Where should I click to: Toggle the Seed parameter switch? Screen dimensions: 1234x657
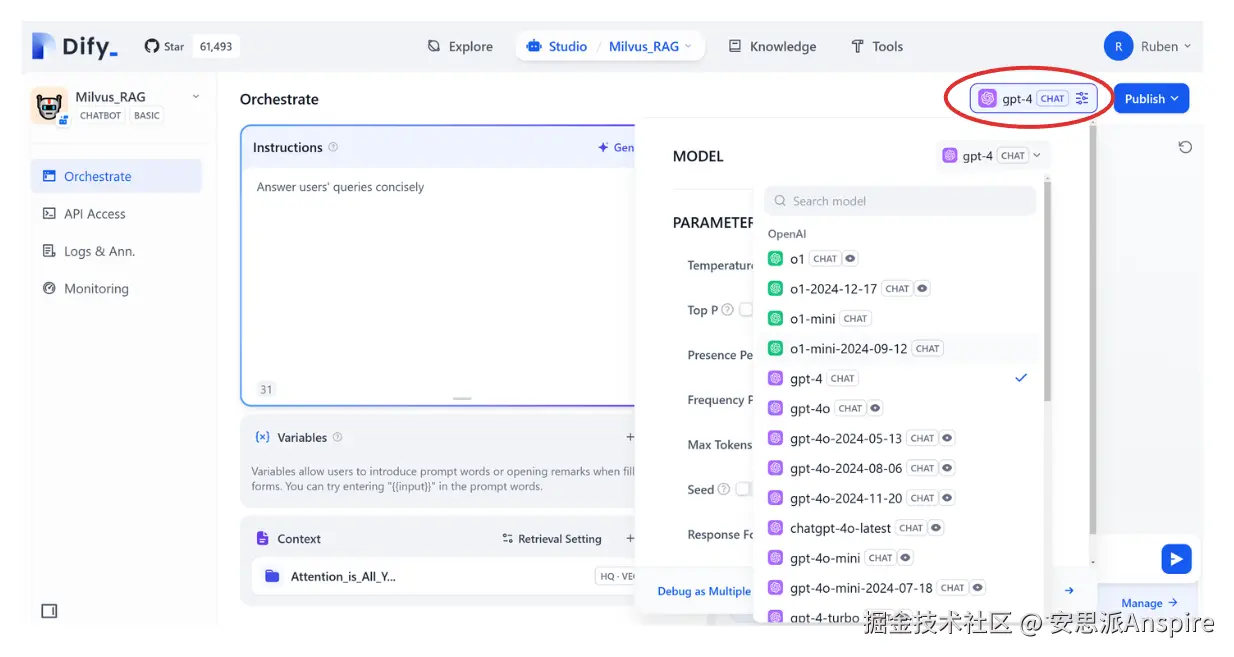[743, 489]
